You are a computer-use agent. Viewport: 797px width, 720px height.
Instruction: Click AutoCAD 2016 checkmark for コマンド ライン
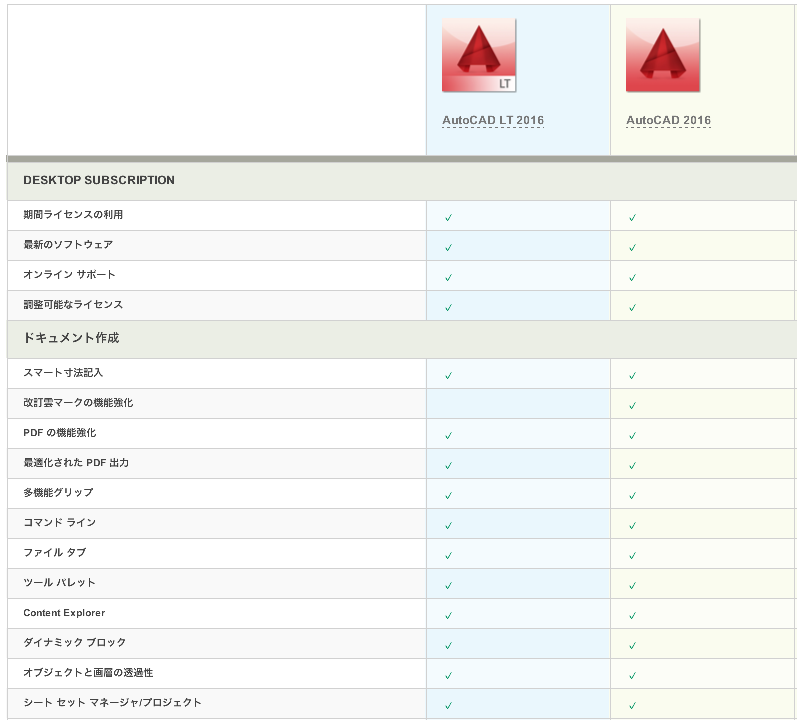coord(632,526)
